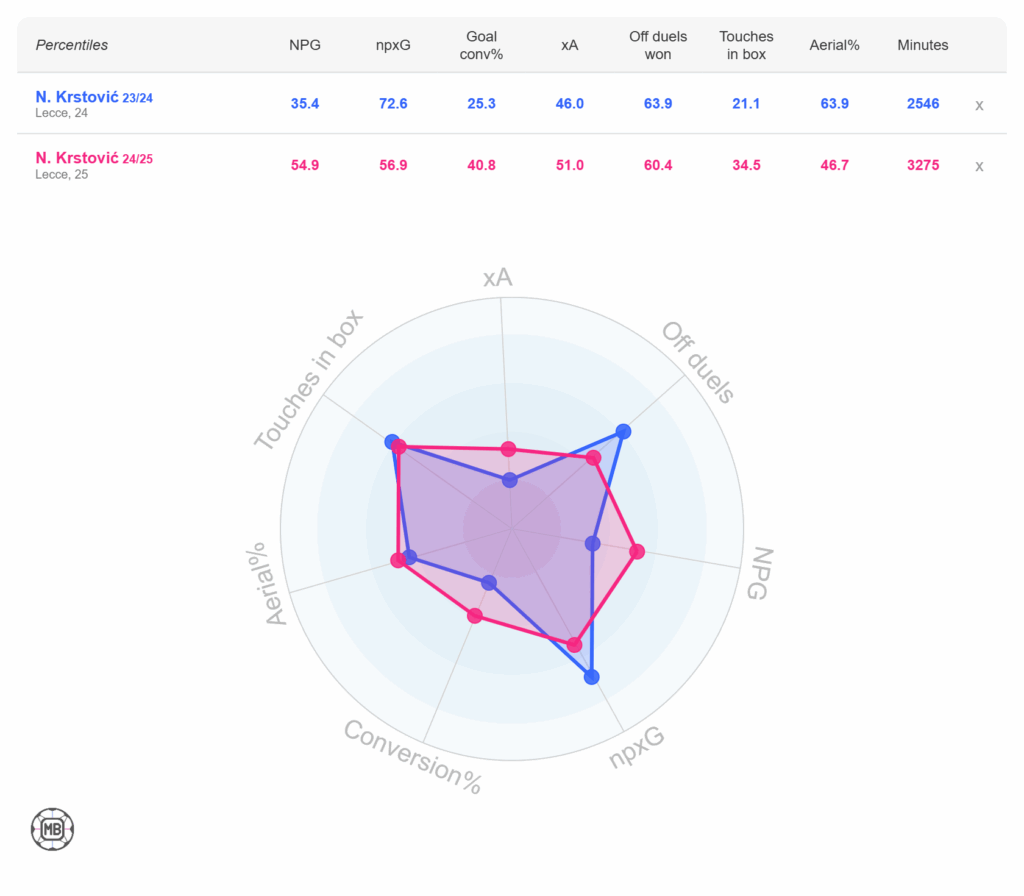Click pink NPG point on radar
Screen dimensions: 1024x896
637,551
